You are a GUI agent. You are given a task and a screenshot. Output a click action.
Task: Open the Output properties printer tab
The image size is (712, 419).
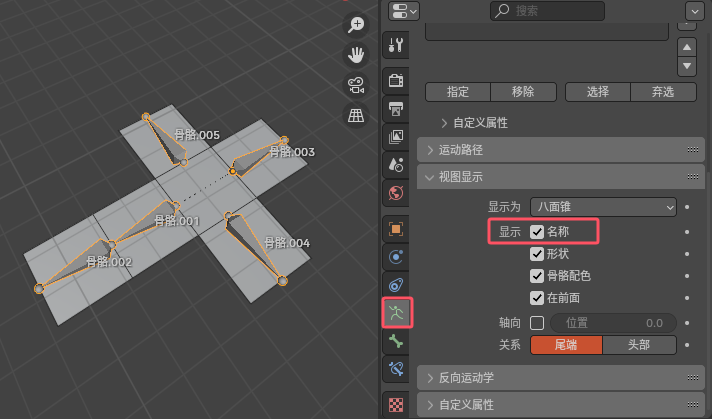[396, 109]
